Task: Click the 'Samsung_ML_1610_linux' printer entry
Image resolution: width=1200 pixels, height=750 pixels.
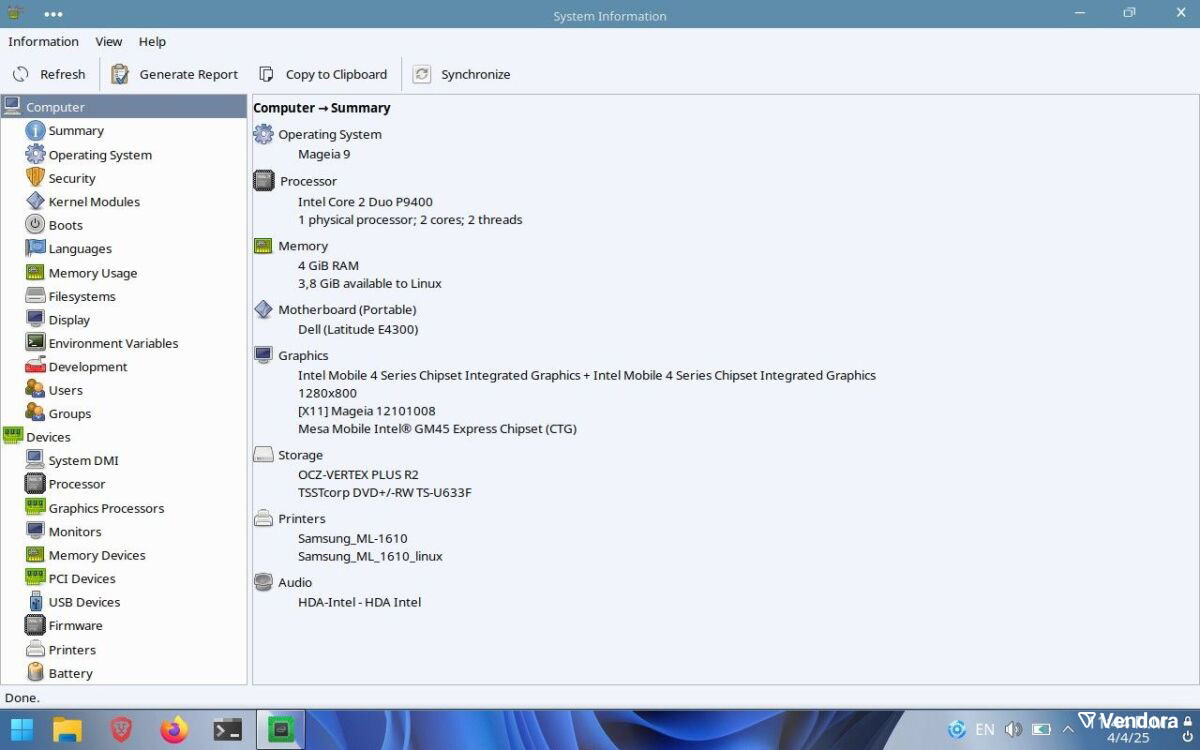Action: pyautogui.click(x=370, y=557)
